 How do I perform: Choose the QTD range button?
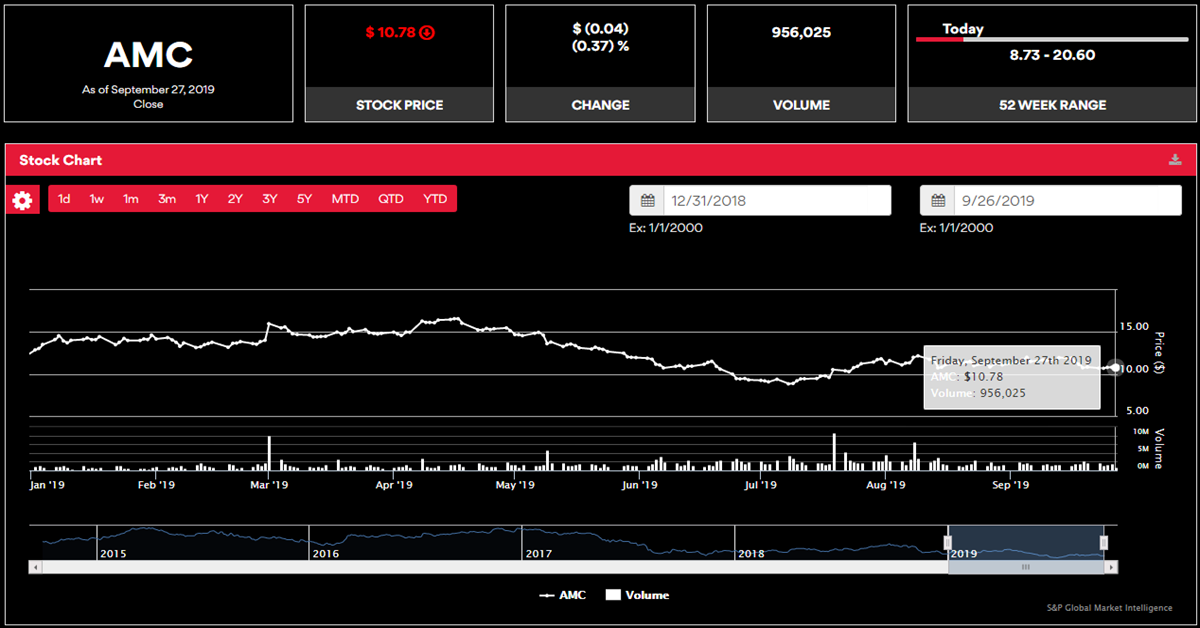click(391, 199)
